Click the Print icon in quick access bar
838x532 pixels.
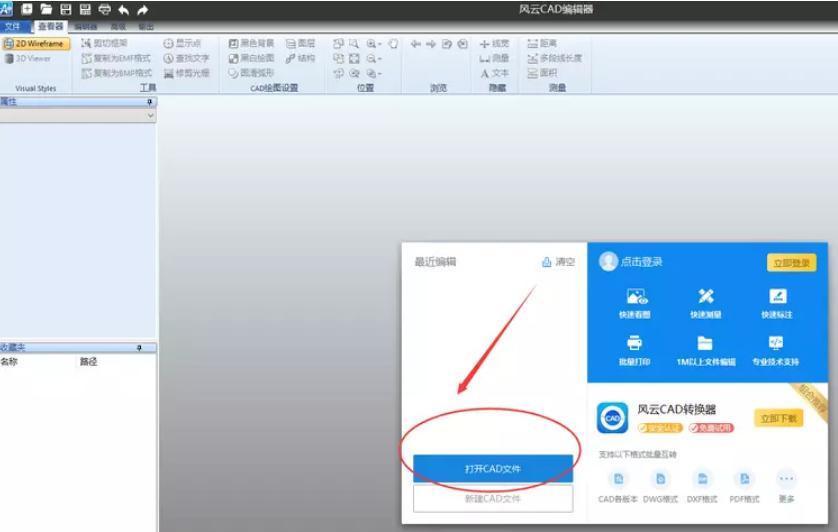point(104,9)
